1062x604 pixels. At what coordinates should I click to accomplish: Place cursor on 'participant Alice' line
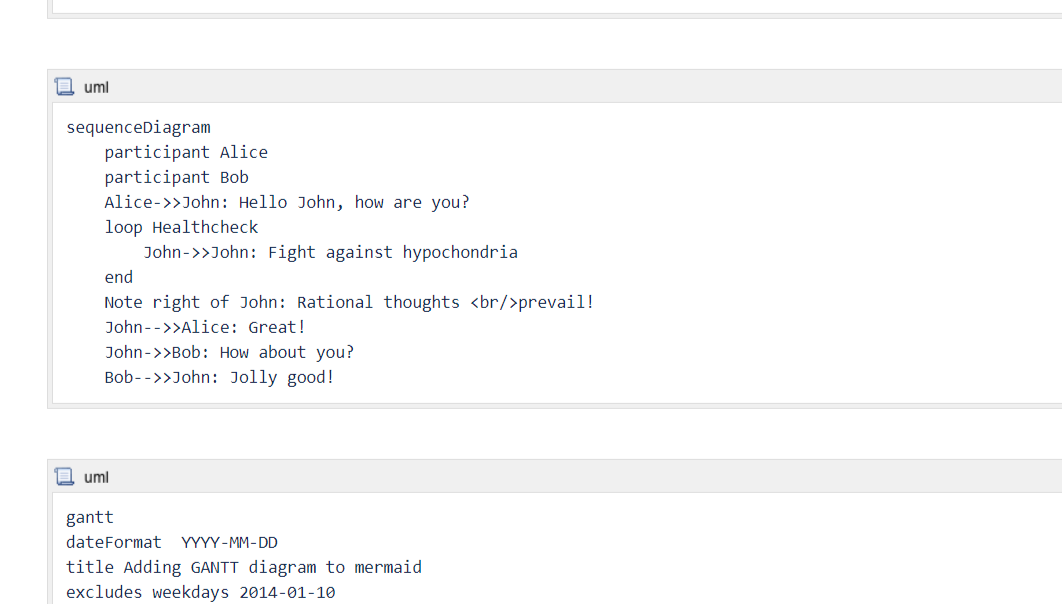pyautogui.click(x=186, y=152)
